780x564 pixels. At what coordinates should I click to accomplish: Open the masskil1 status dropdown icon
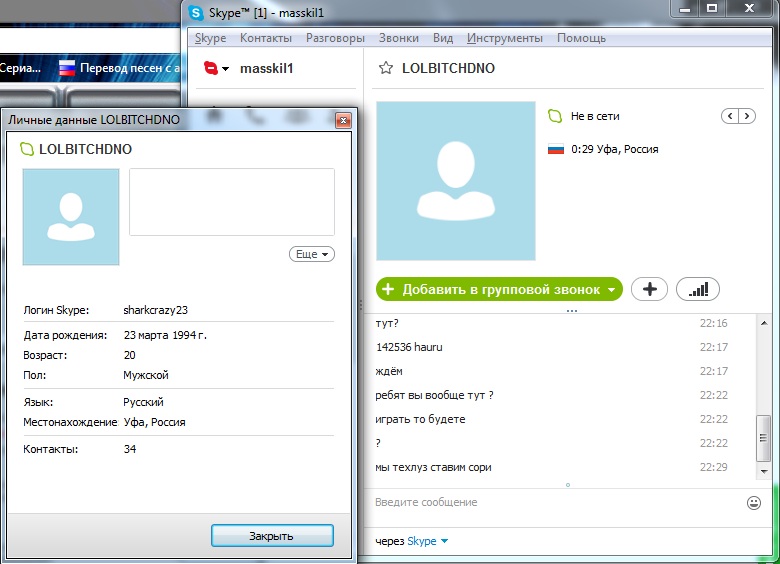click(216, 68)
